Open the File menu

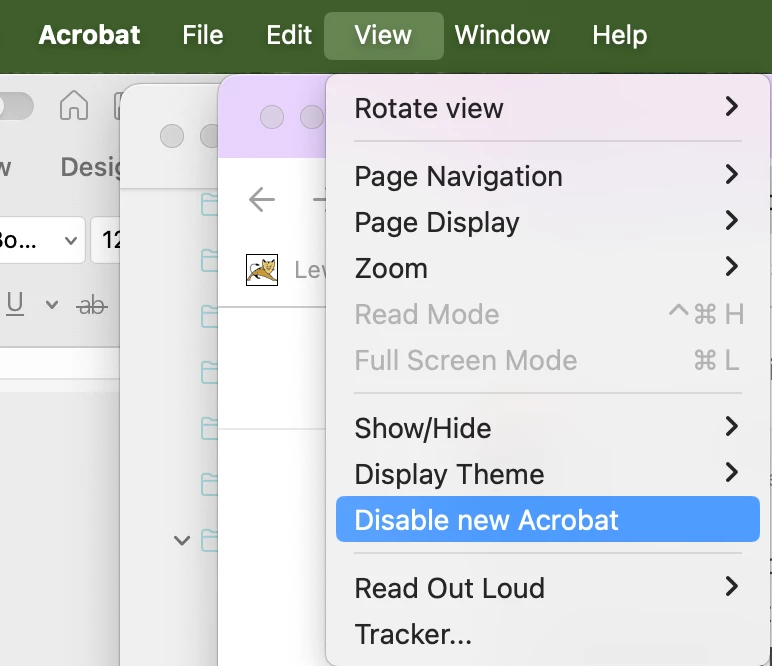tap(203, 35)
